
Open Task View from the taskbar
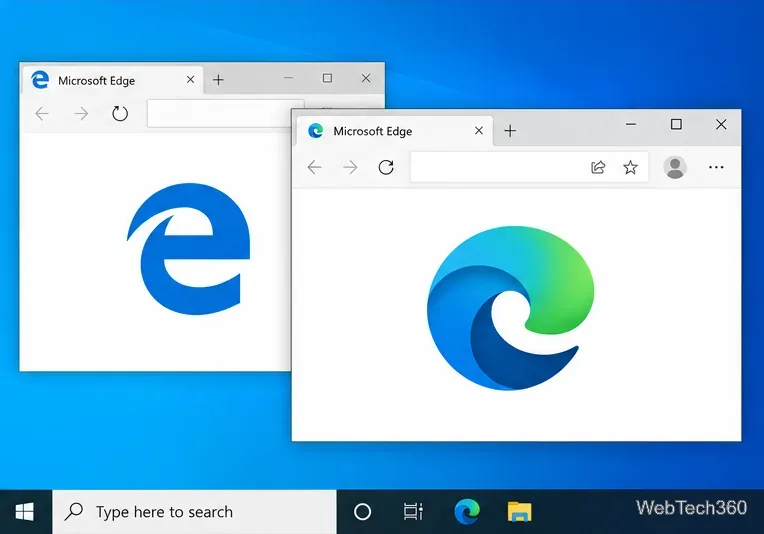tap(413, 512)
